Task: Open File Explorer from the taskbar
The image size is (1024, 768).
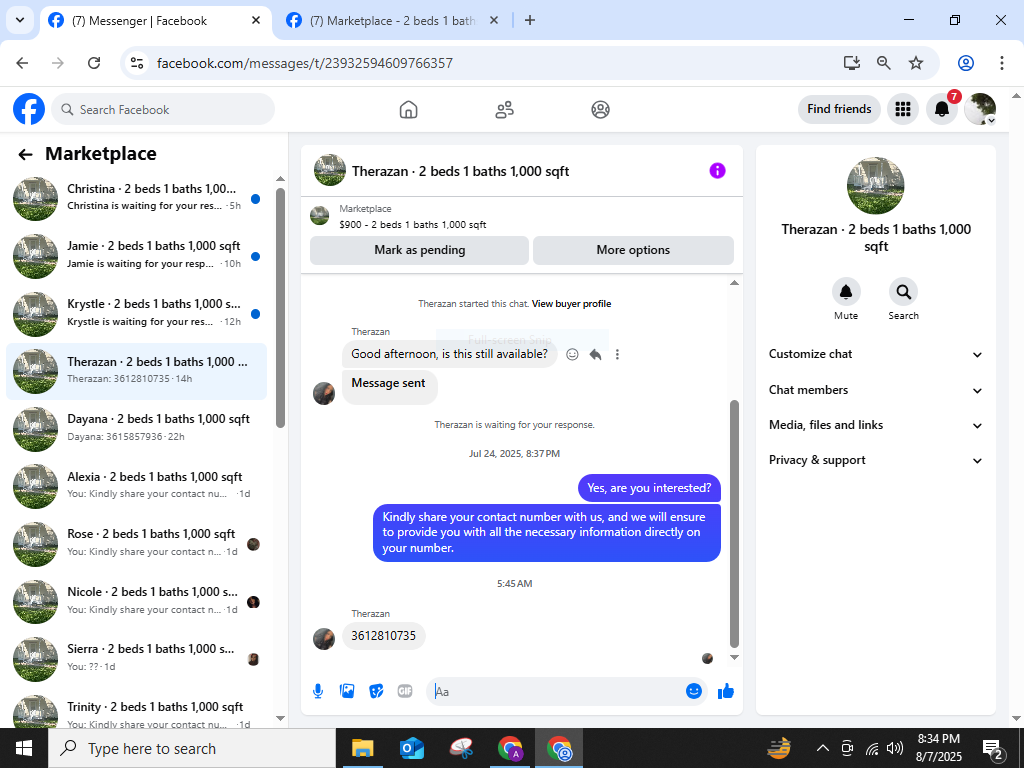Action: (x=362, y=748)
